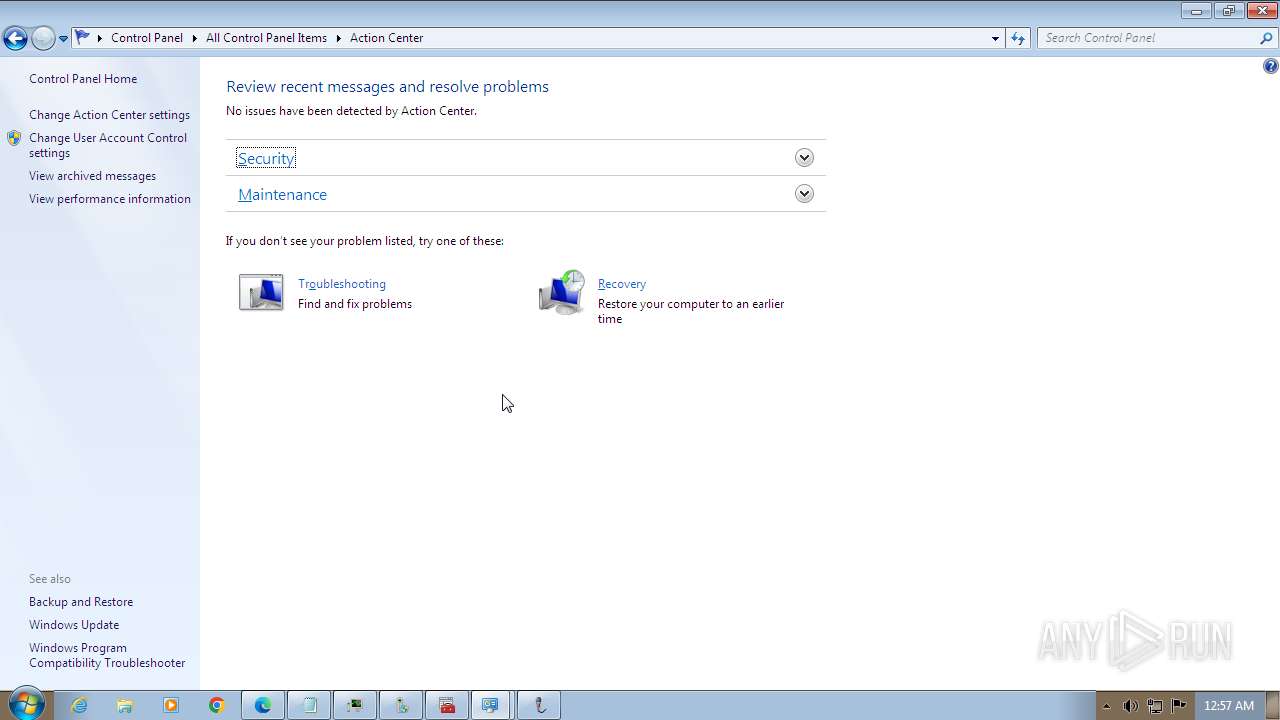Switch to the green monitor taskbar app
Viewport: 1280px width, 720px height.
click(x=355, y=705)
